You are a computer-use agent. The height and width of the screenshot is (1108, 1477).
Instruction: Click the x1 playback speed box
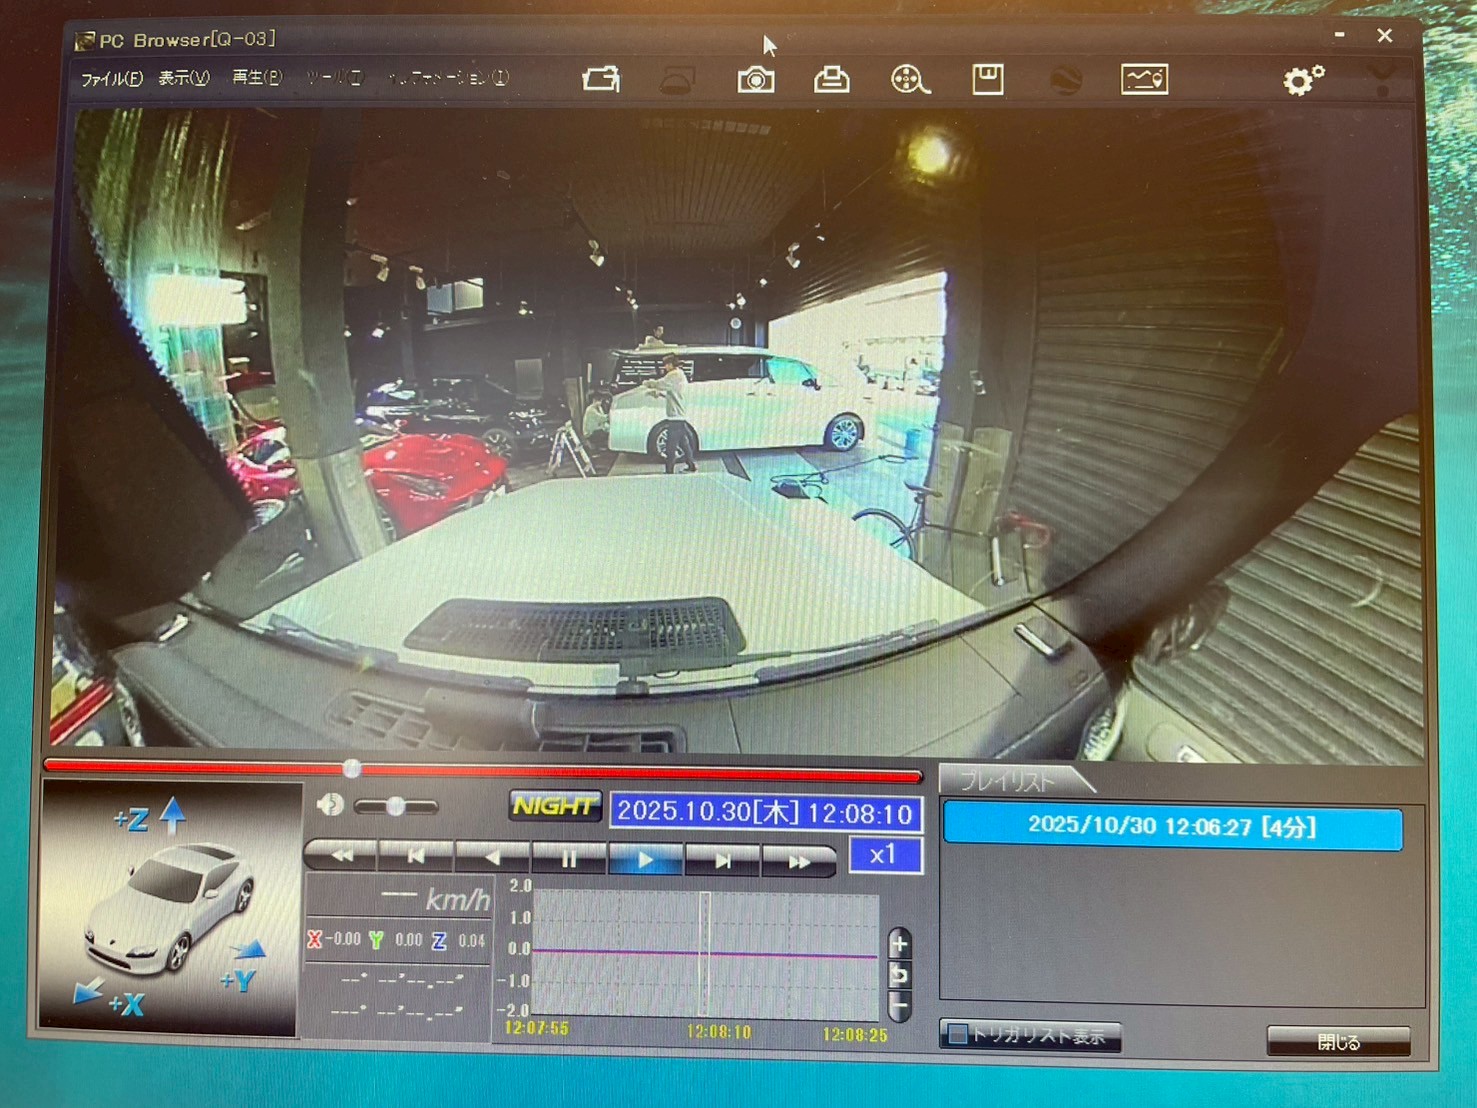[883, 855]
